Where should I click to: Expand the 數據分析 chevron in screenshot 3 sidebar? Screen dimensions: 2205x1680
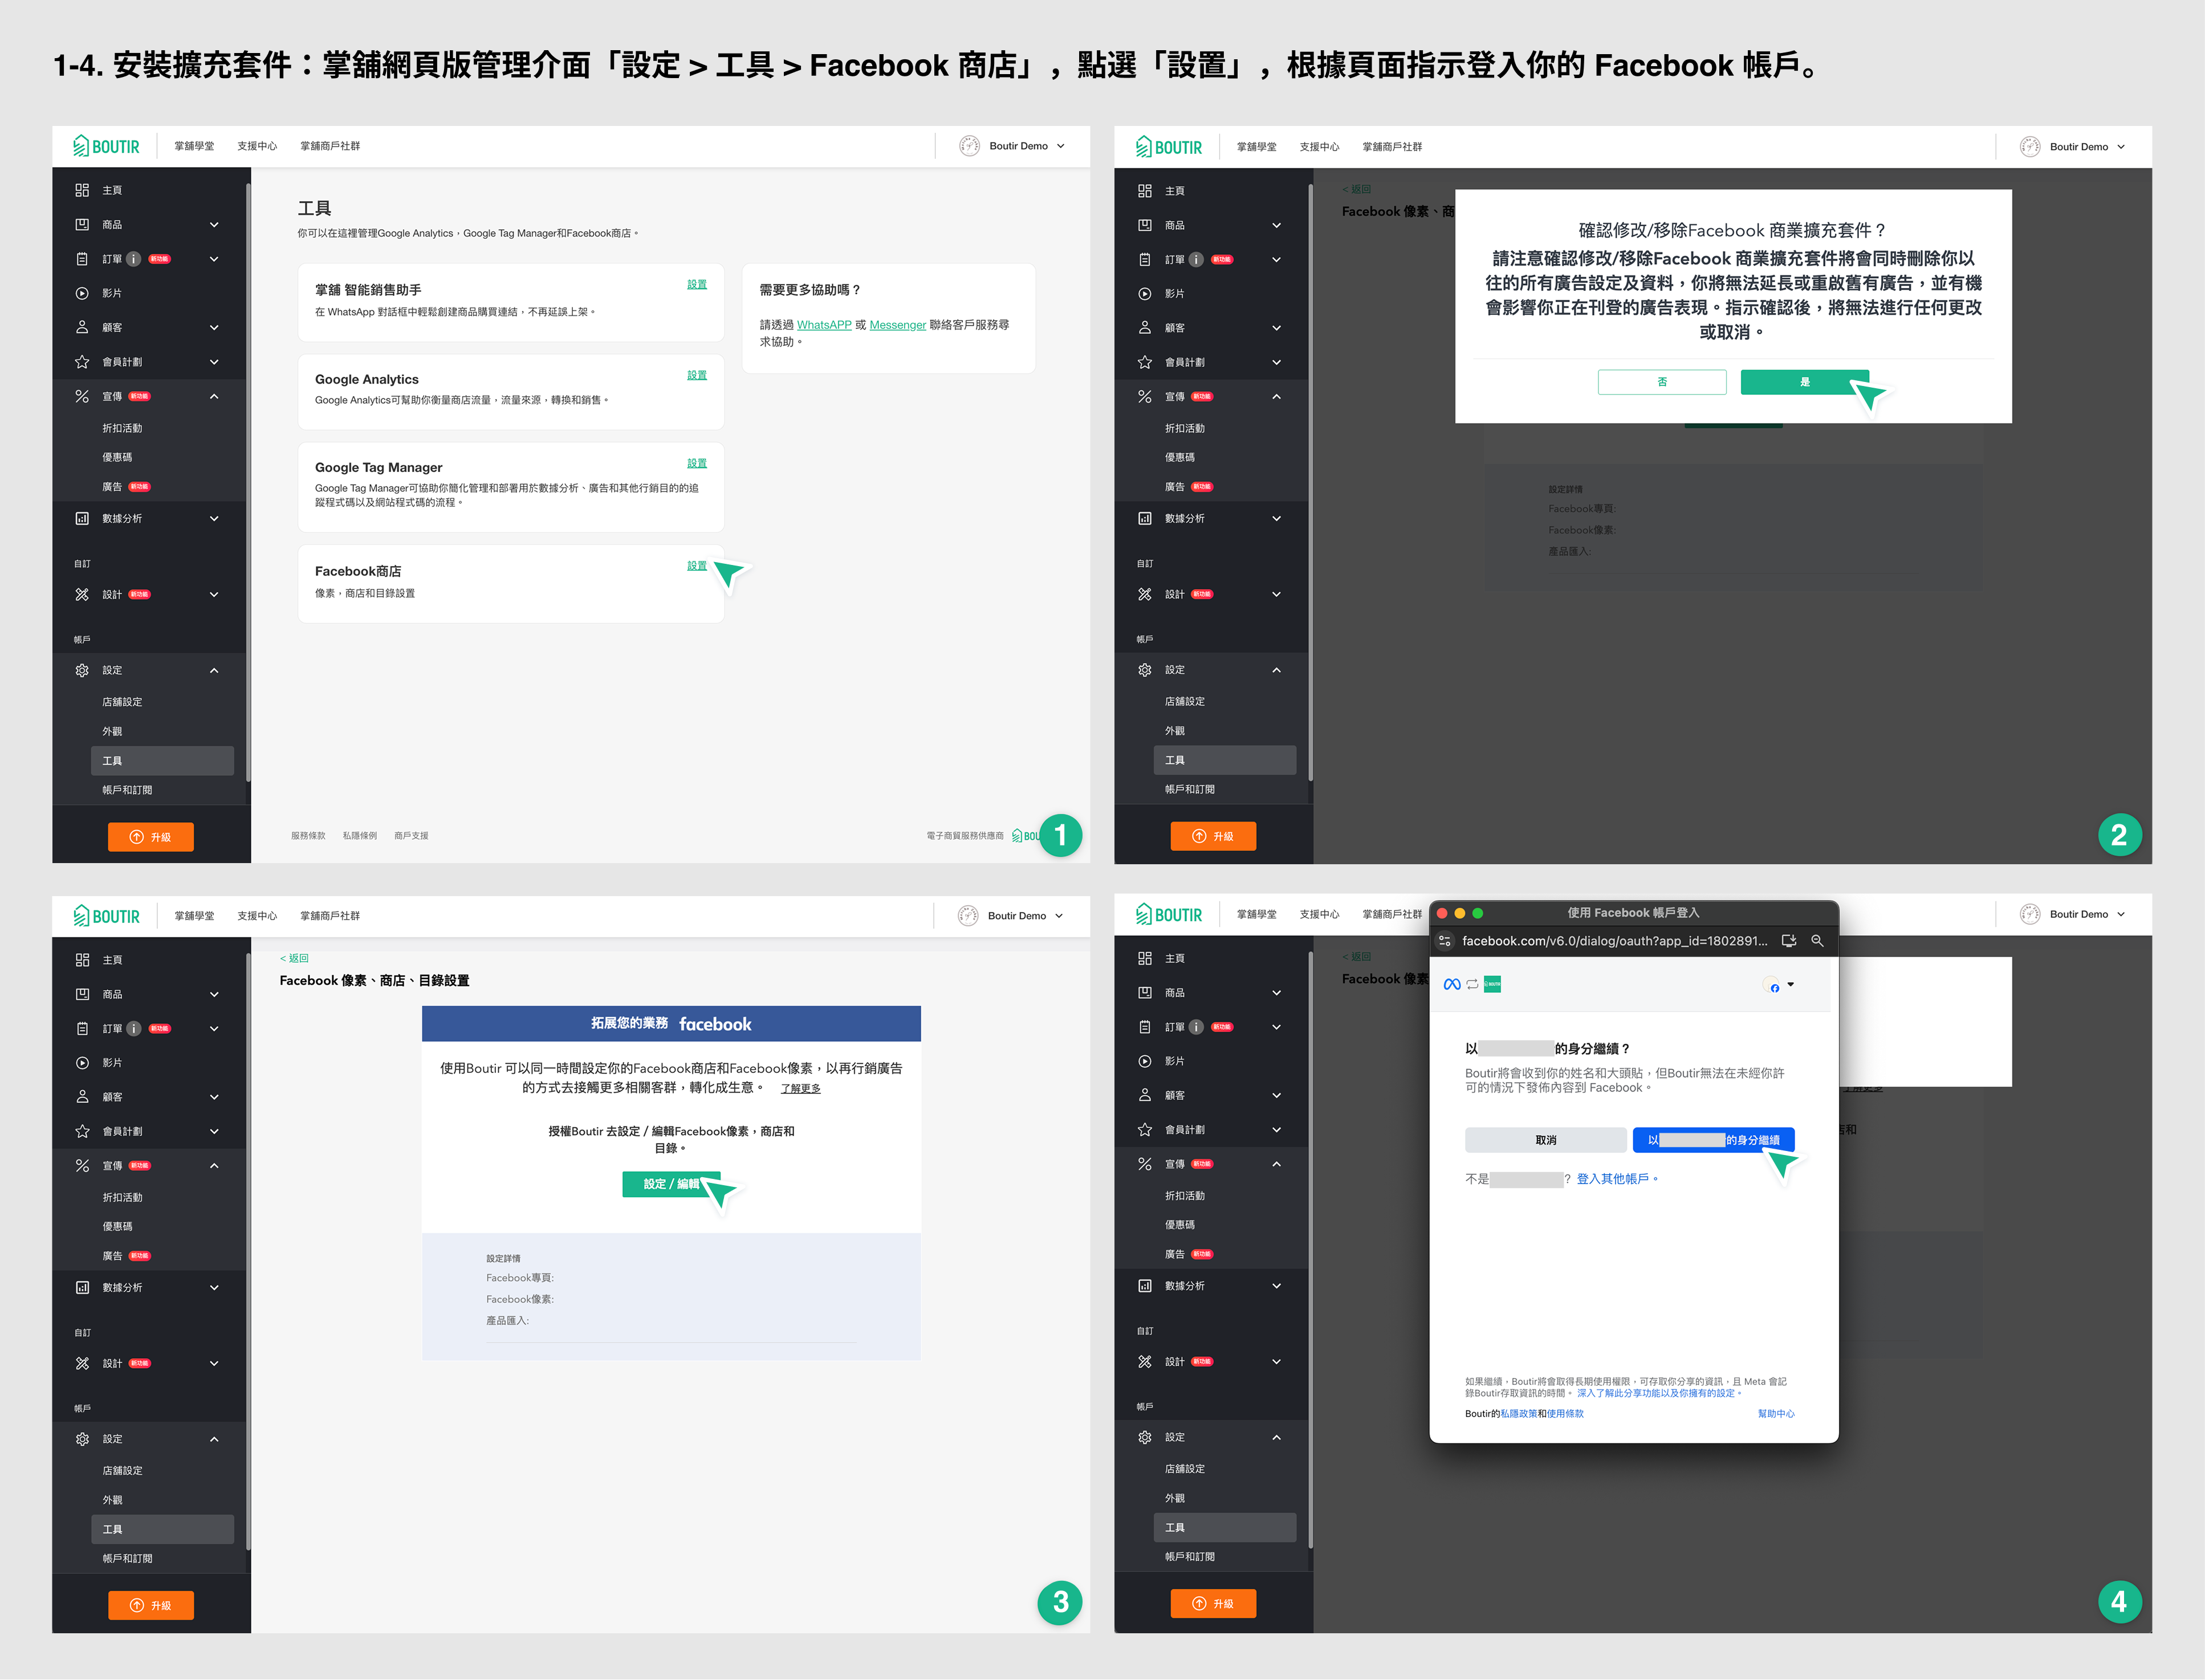point(214,1288)
